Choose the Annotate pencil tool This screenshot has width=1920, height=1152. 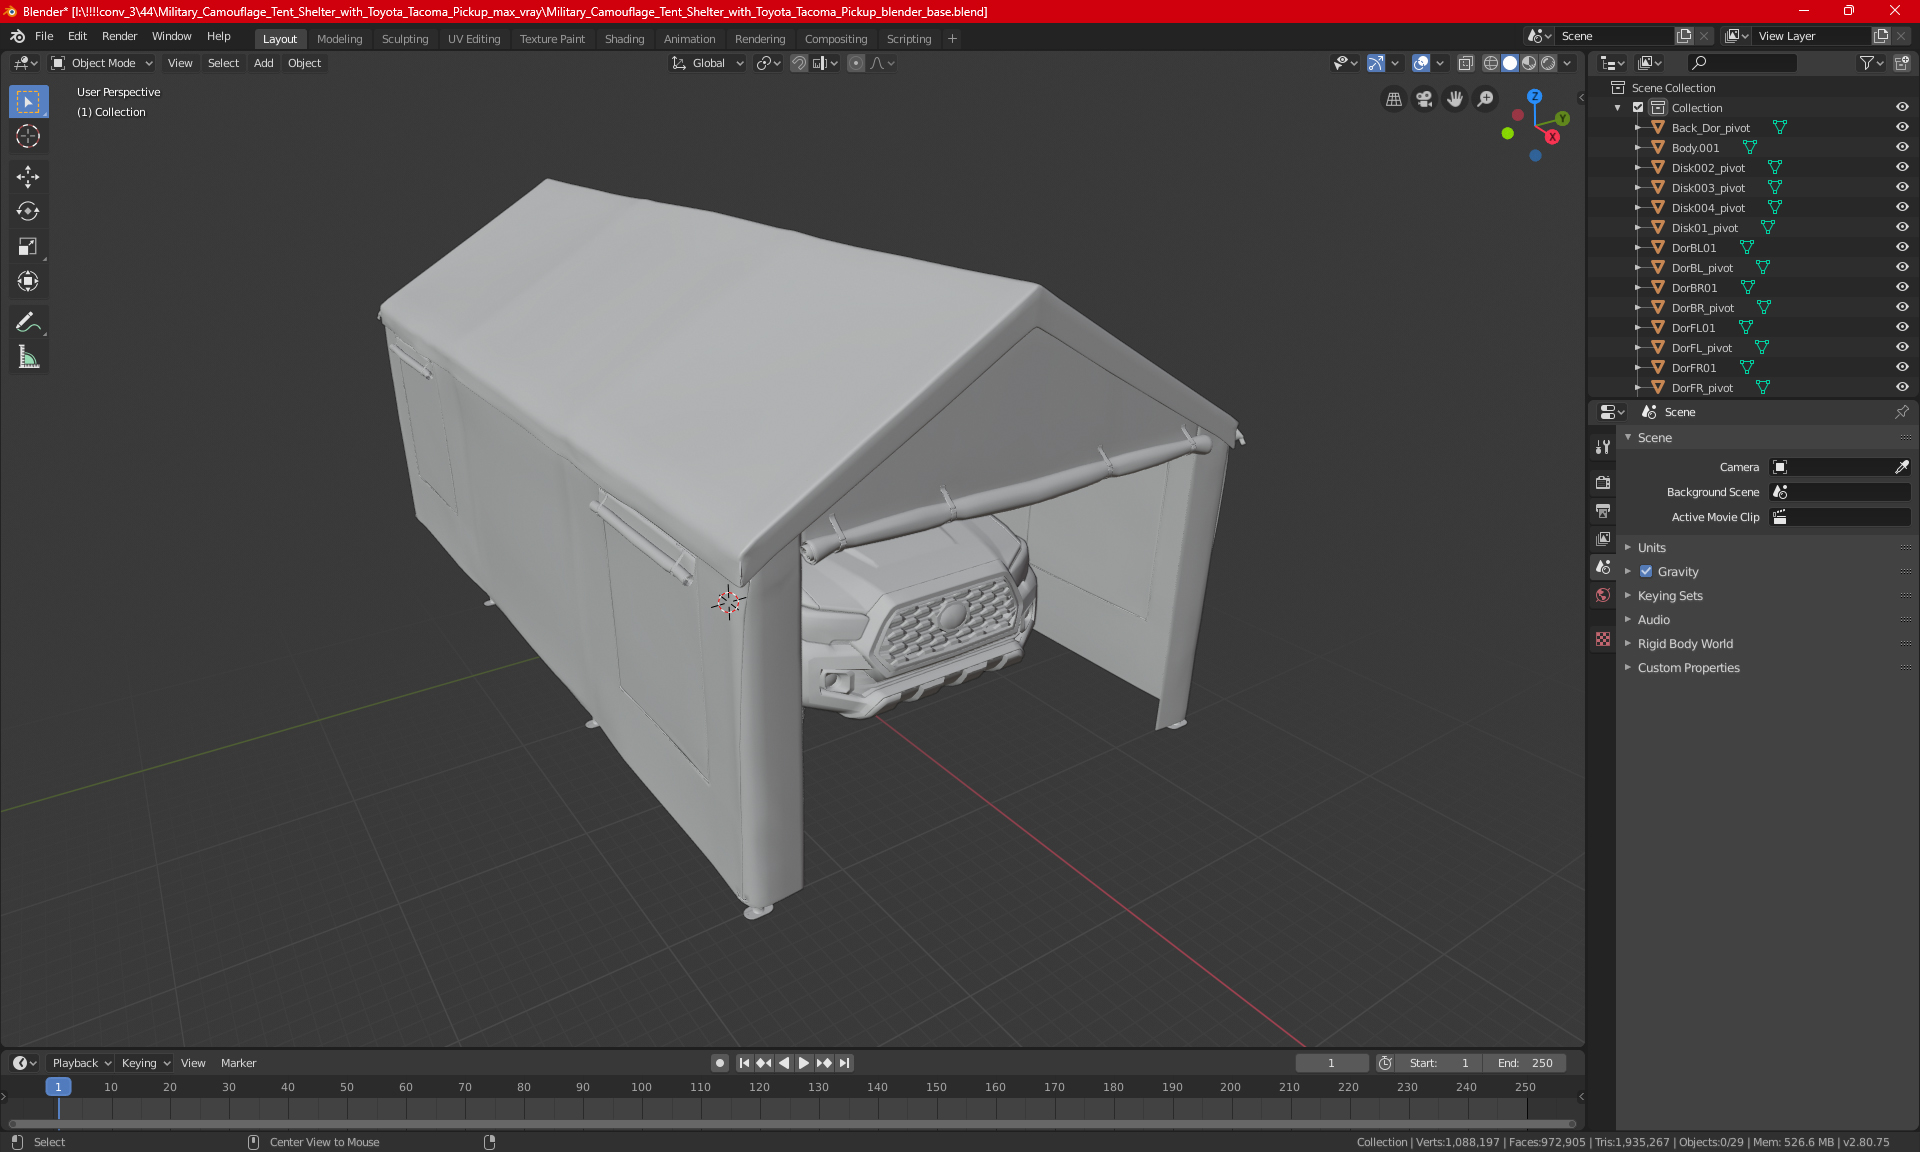click(28, 322)
